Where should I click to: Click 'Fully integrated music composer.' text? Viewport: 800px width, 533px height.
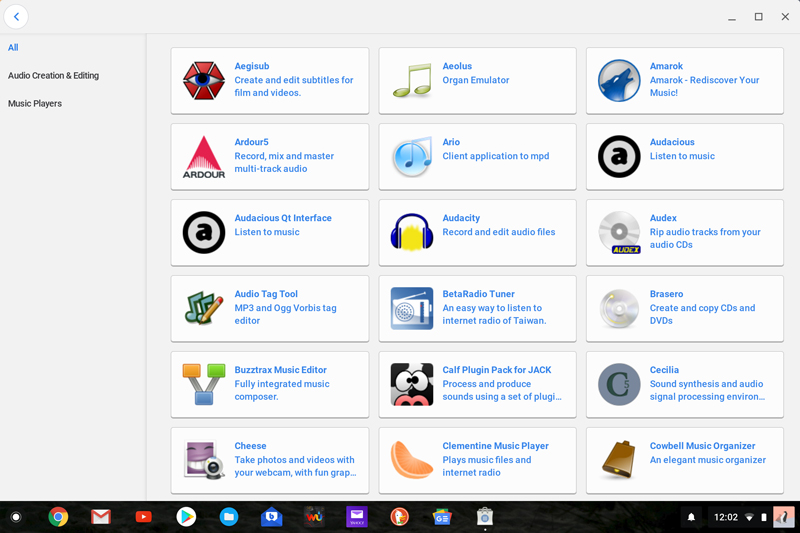[x=282, y=390]
